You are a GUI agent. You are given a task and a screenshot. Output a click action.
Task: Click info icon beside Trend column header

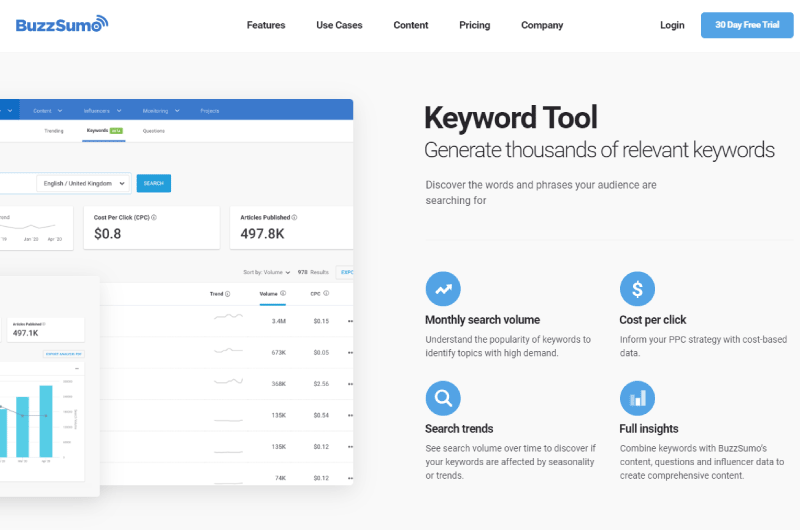[228, 294]
